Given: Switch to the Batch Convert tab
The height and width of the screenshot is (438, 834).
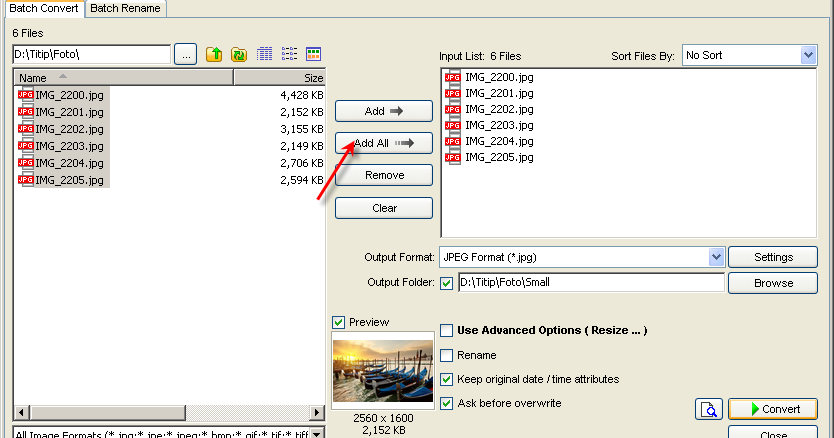Looking at the screenshot, I should [x=44, y=9].
